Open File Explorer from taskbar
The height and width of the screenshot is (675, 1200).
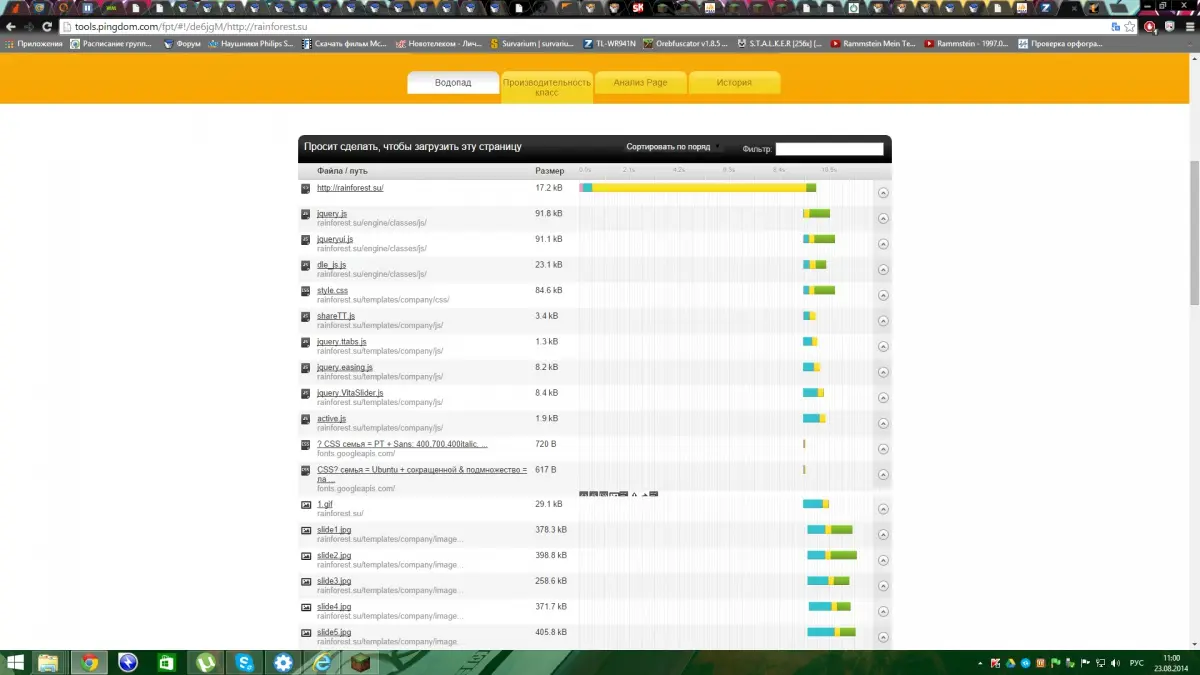pyautogui.click(x=48, y=662)
